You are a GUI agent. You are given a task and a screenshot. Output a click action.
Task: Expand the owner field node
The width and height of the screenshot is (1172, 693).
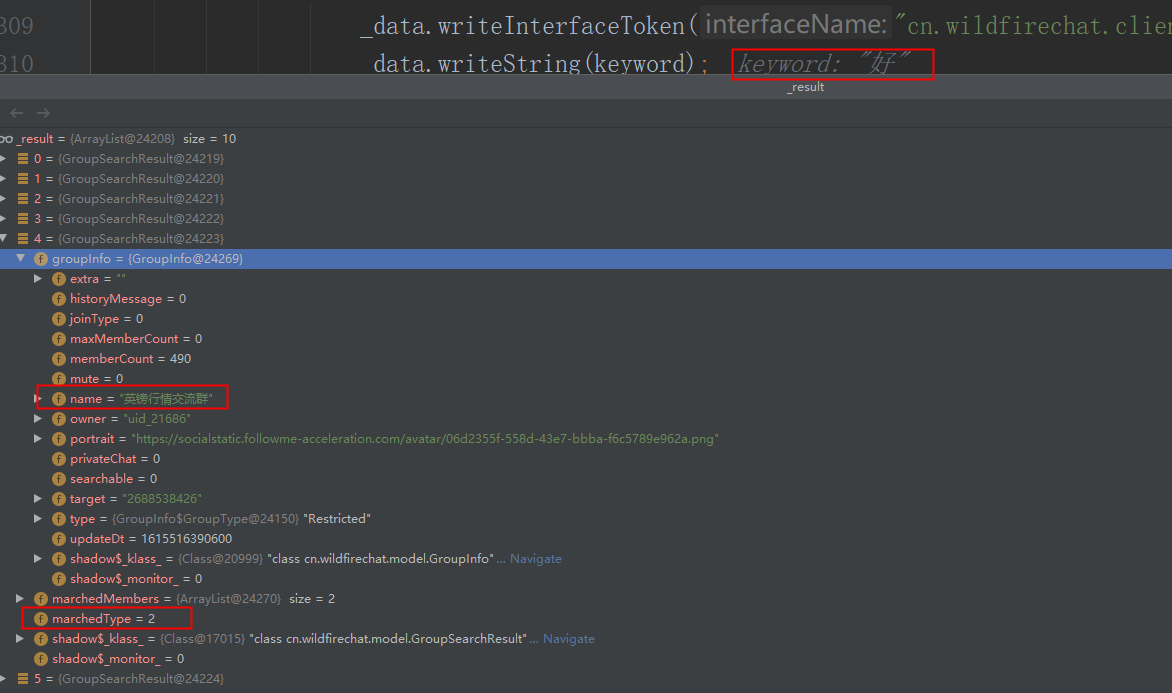coord(38,418)
